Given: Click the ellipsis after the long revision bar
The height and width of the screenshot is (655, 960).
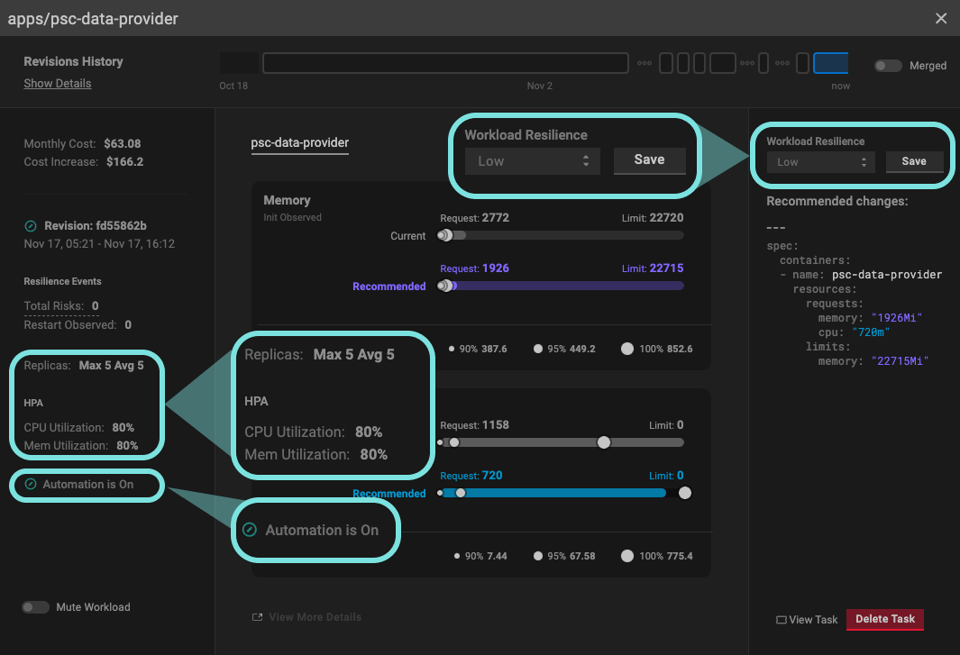Looking at the screenshot, I should 644,63.
